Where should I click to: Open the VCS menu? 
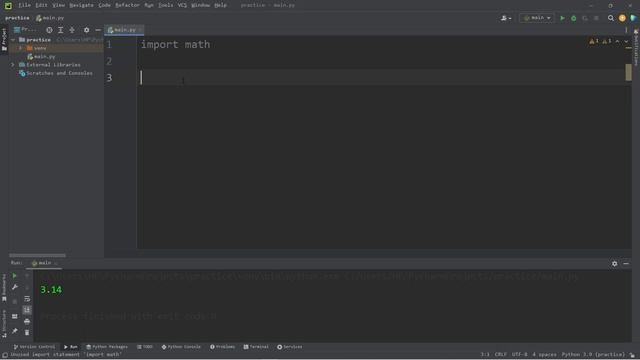click(182, 5)
